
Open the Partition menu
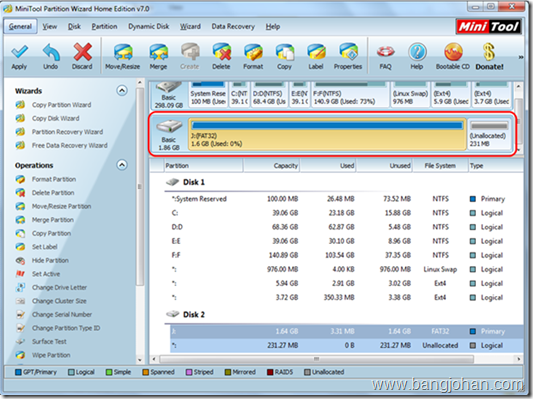[x=104, y=27]
